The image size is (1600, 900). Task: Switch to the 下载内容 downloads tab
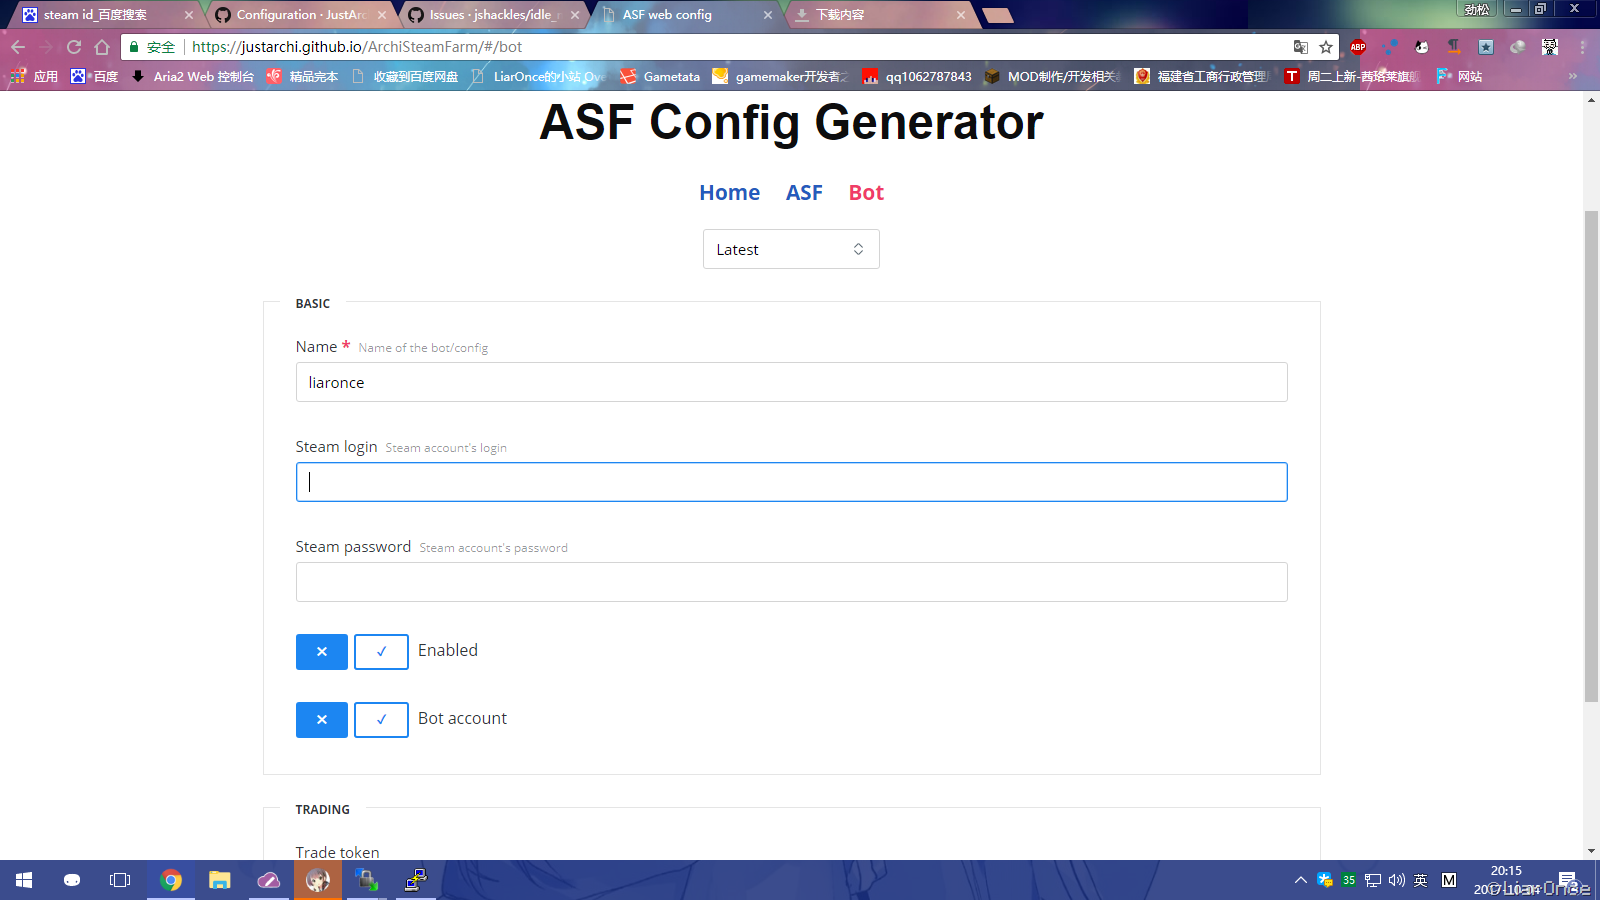pyautogui.click(x=880, y=15)
